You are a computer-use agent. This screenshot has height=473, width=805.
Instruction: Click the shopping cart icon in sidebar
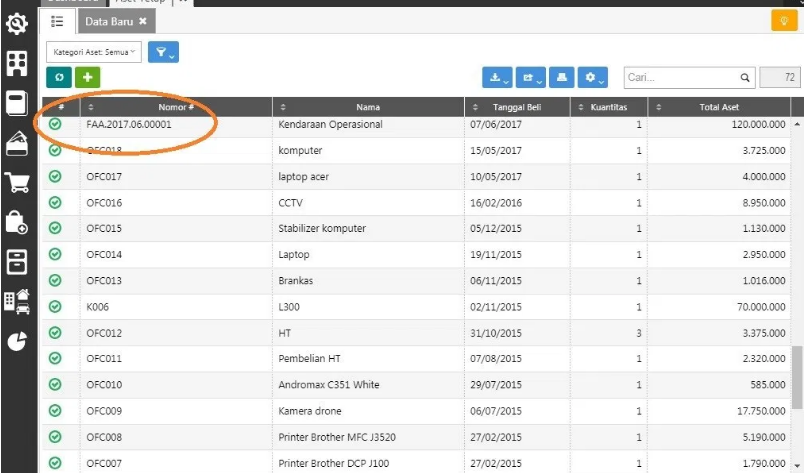point(16,182)
